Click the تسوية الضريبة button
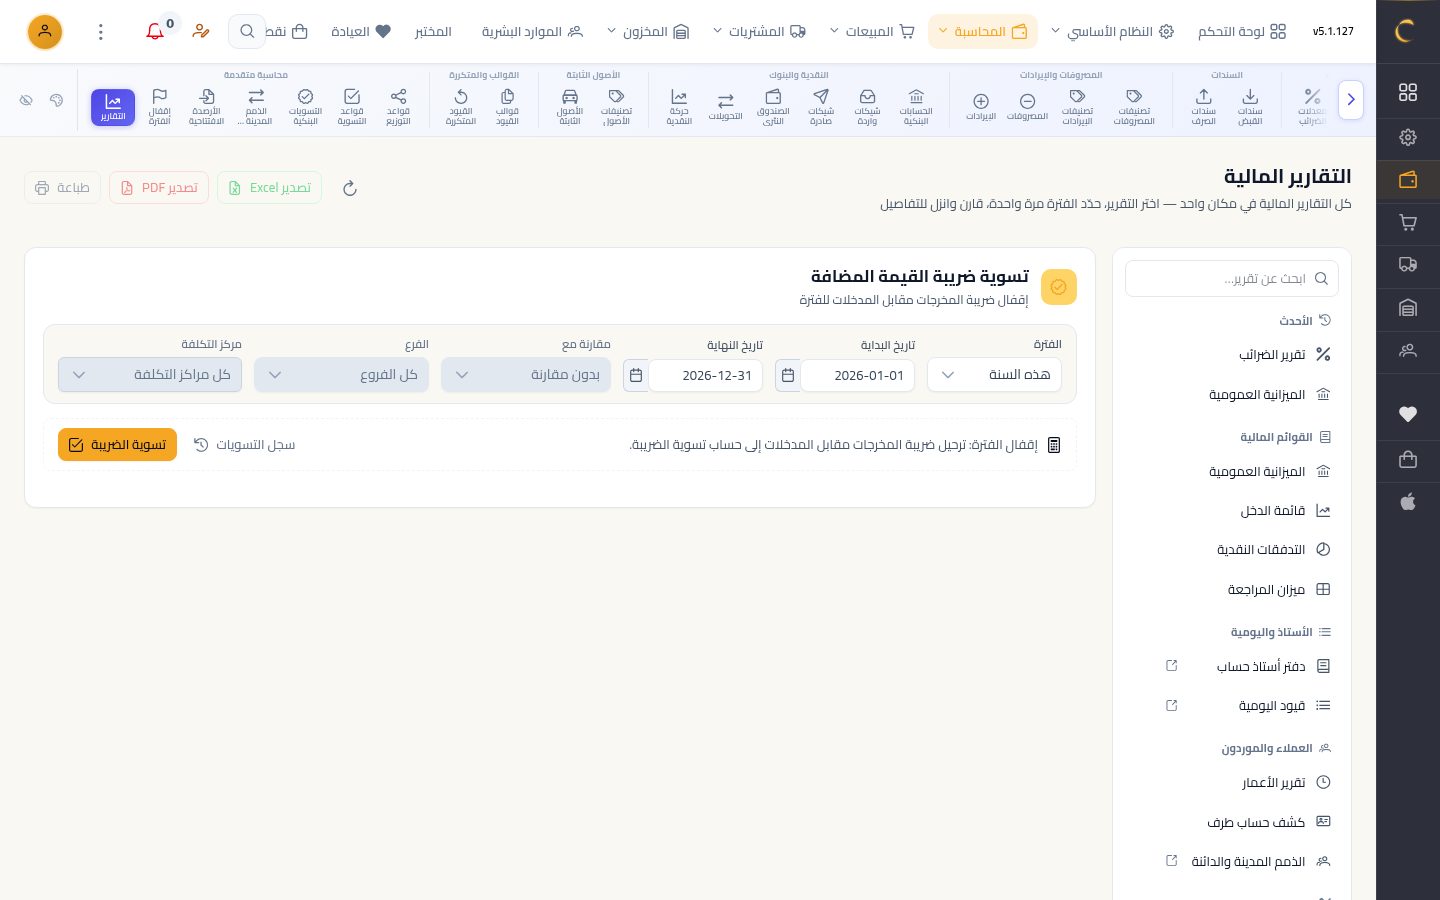The width and height of the screenshot is (1440, 900). pos(117,445)
